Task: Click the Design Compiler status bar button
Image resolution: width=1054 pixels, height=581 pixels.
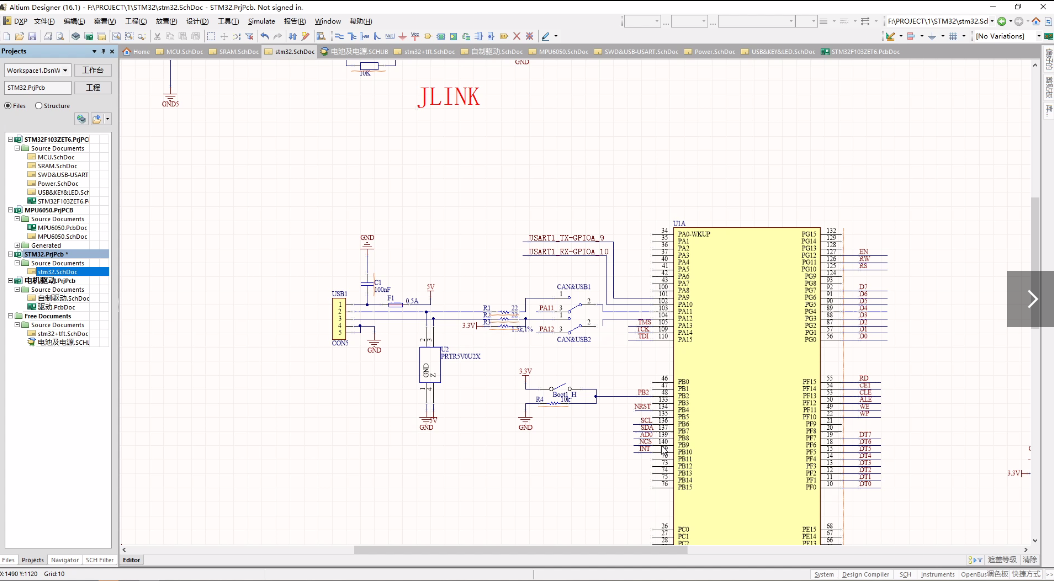Action: click(866, 574)
